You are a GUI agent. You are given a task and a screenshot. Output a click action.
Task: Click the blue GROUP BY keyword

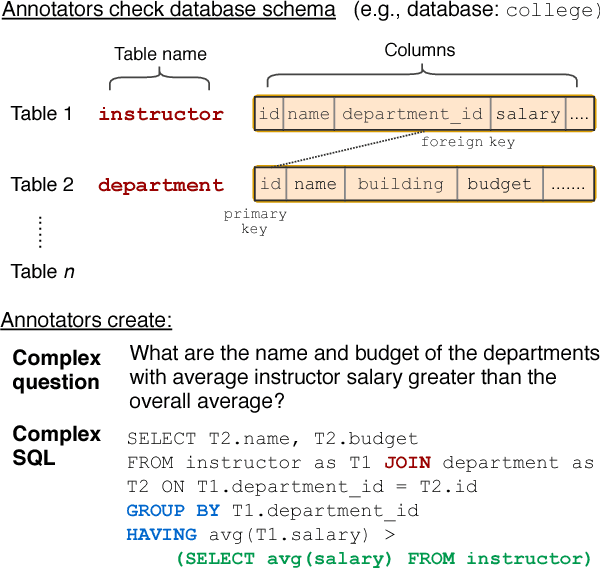pos(173,510)
